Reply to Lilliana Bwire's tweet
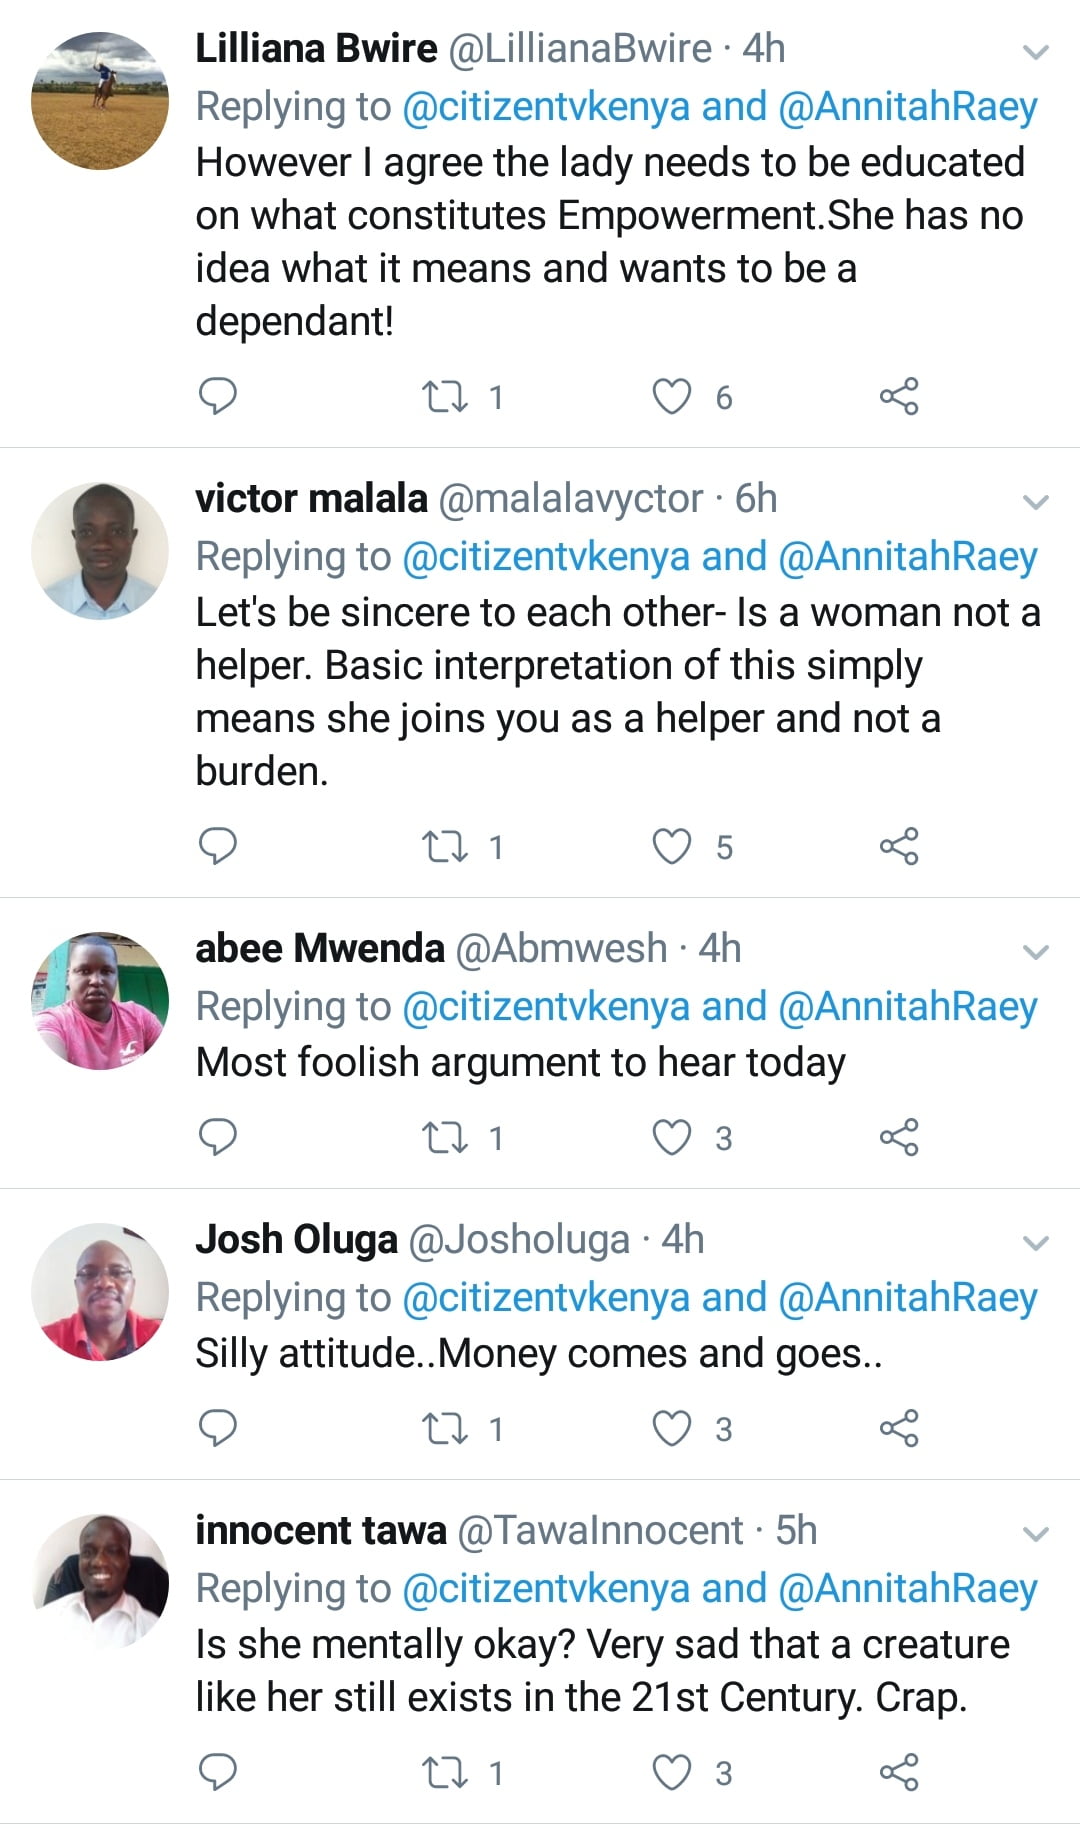 tap(218, 396)
